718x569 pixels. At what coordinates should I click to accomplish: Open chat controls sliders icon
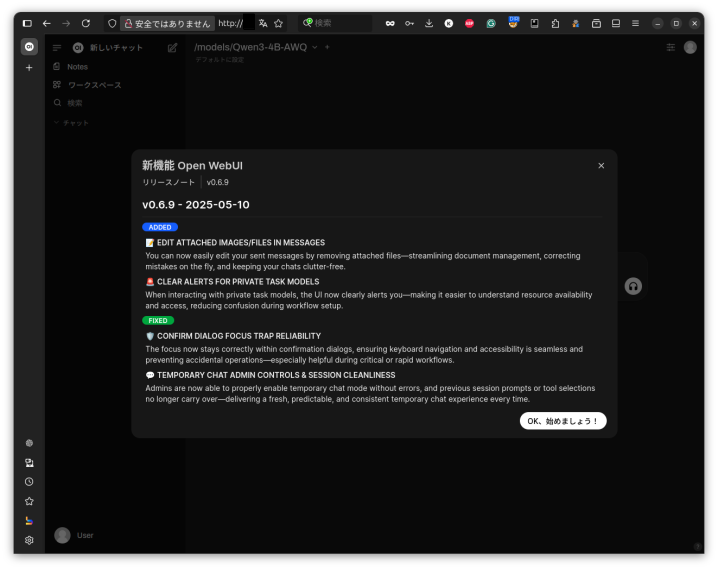click(671, 47)
